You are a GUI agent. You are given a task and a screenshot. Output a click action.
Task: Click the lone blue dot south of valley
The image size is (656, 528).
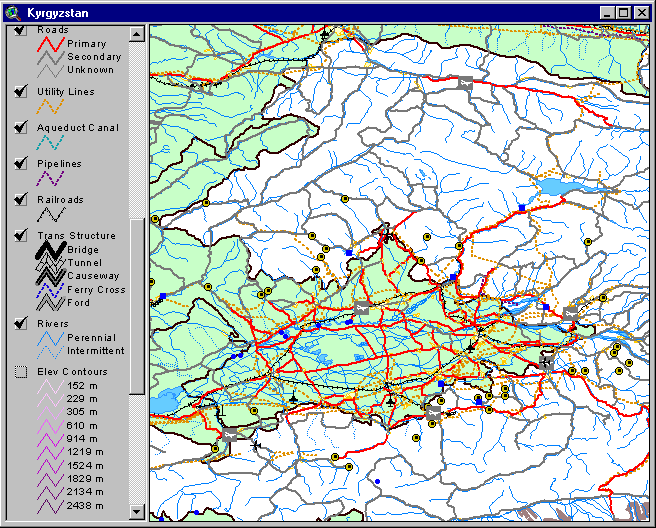coord(377,482)
